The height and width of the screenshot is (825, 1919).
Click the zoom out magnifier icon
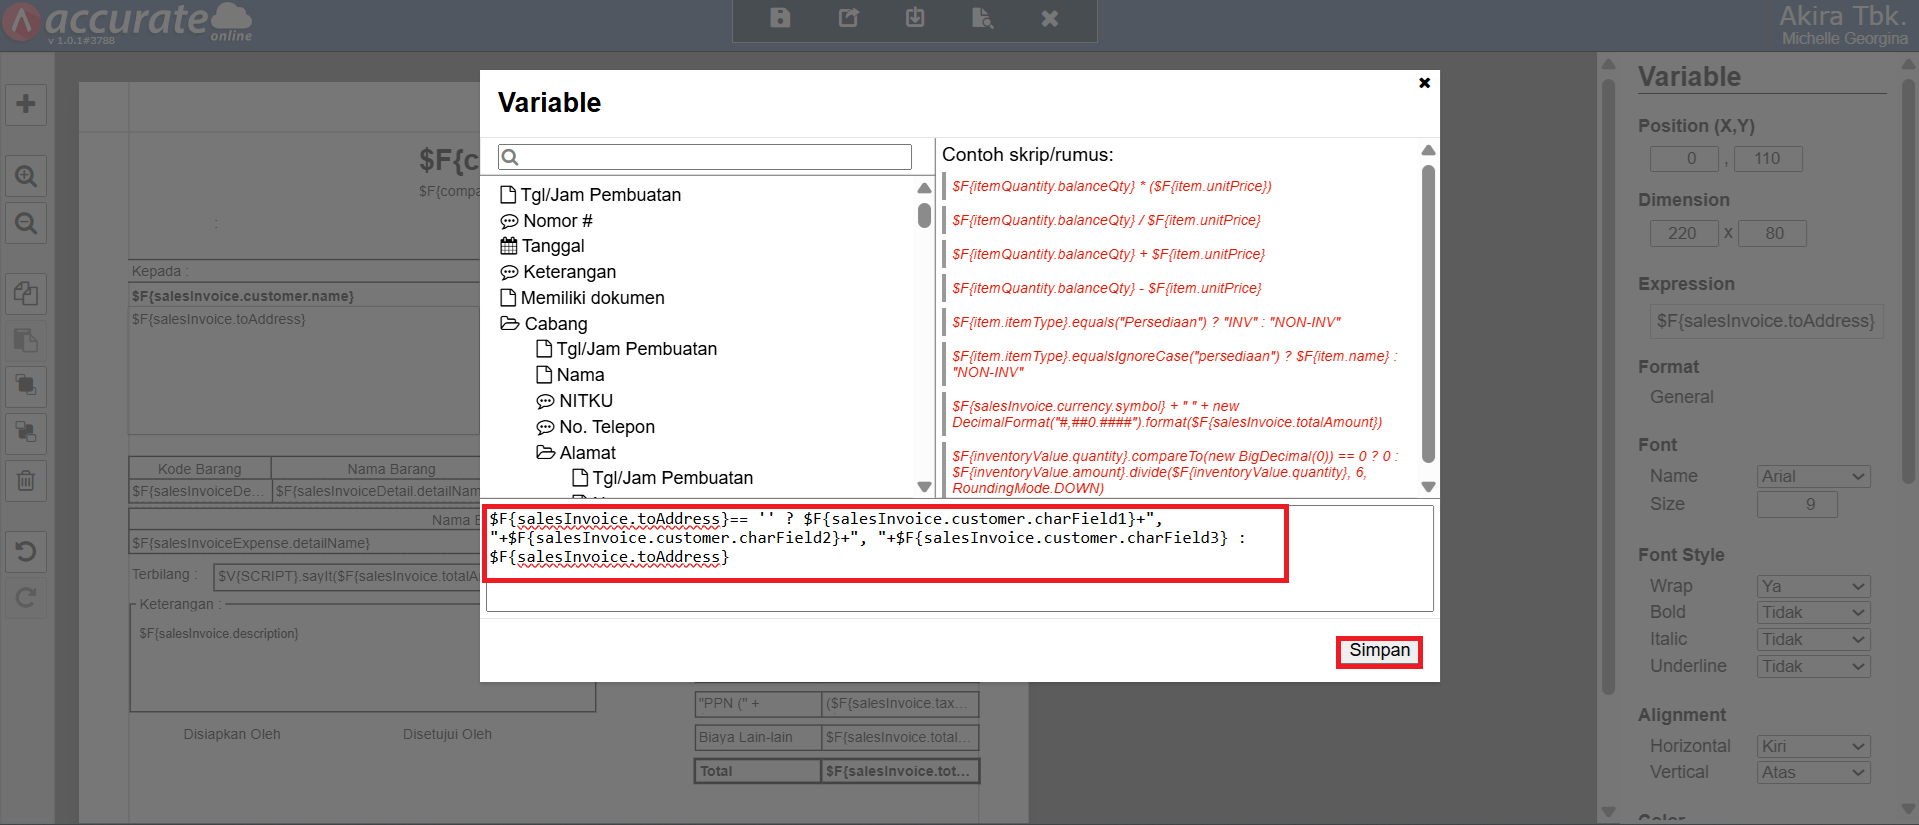click(x=26, y=223)
